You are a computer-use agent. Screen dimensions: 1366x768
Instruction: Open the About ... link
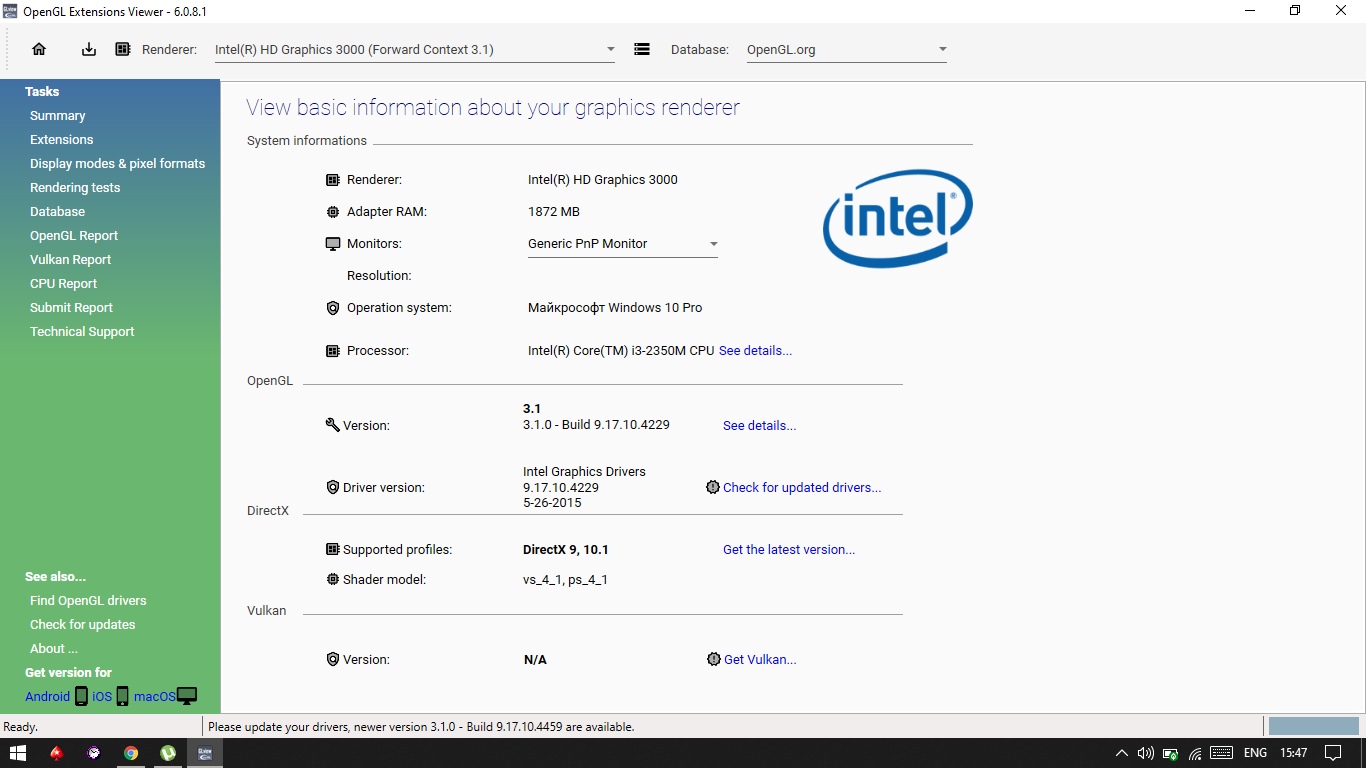(x=54, y=649)
